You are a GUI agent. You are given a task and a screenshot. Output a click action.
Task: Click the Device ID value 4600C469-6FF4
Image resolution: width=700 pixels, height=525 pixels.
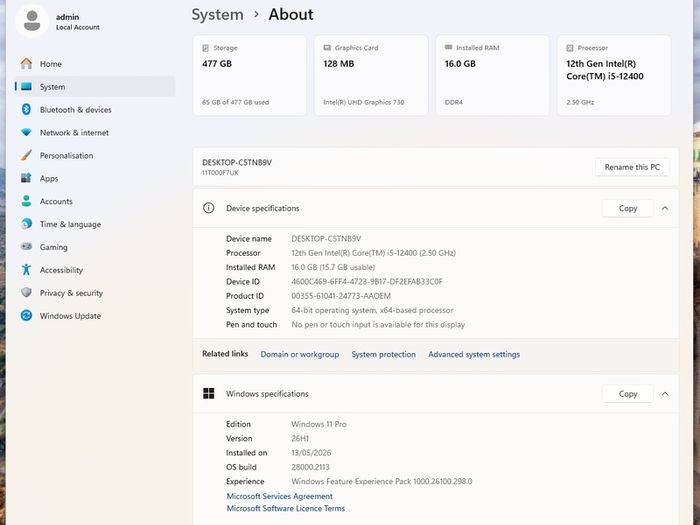coord(367,281)
